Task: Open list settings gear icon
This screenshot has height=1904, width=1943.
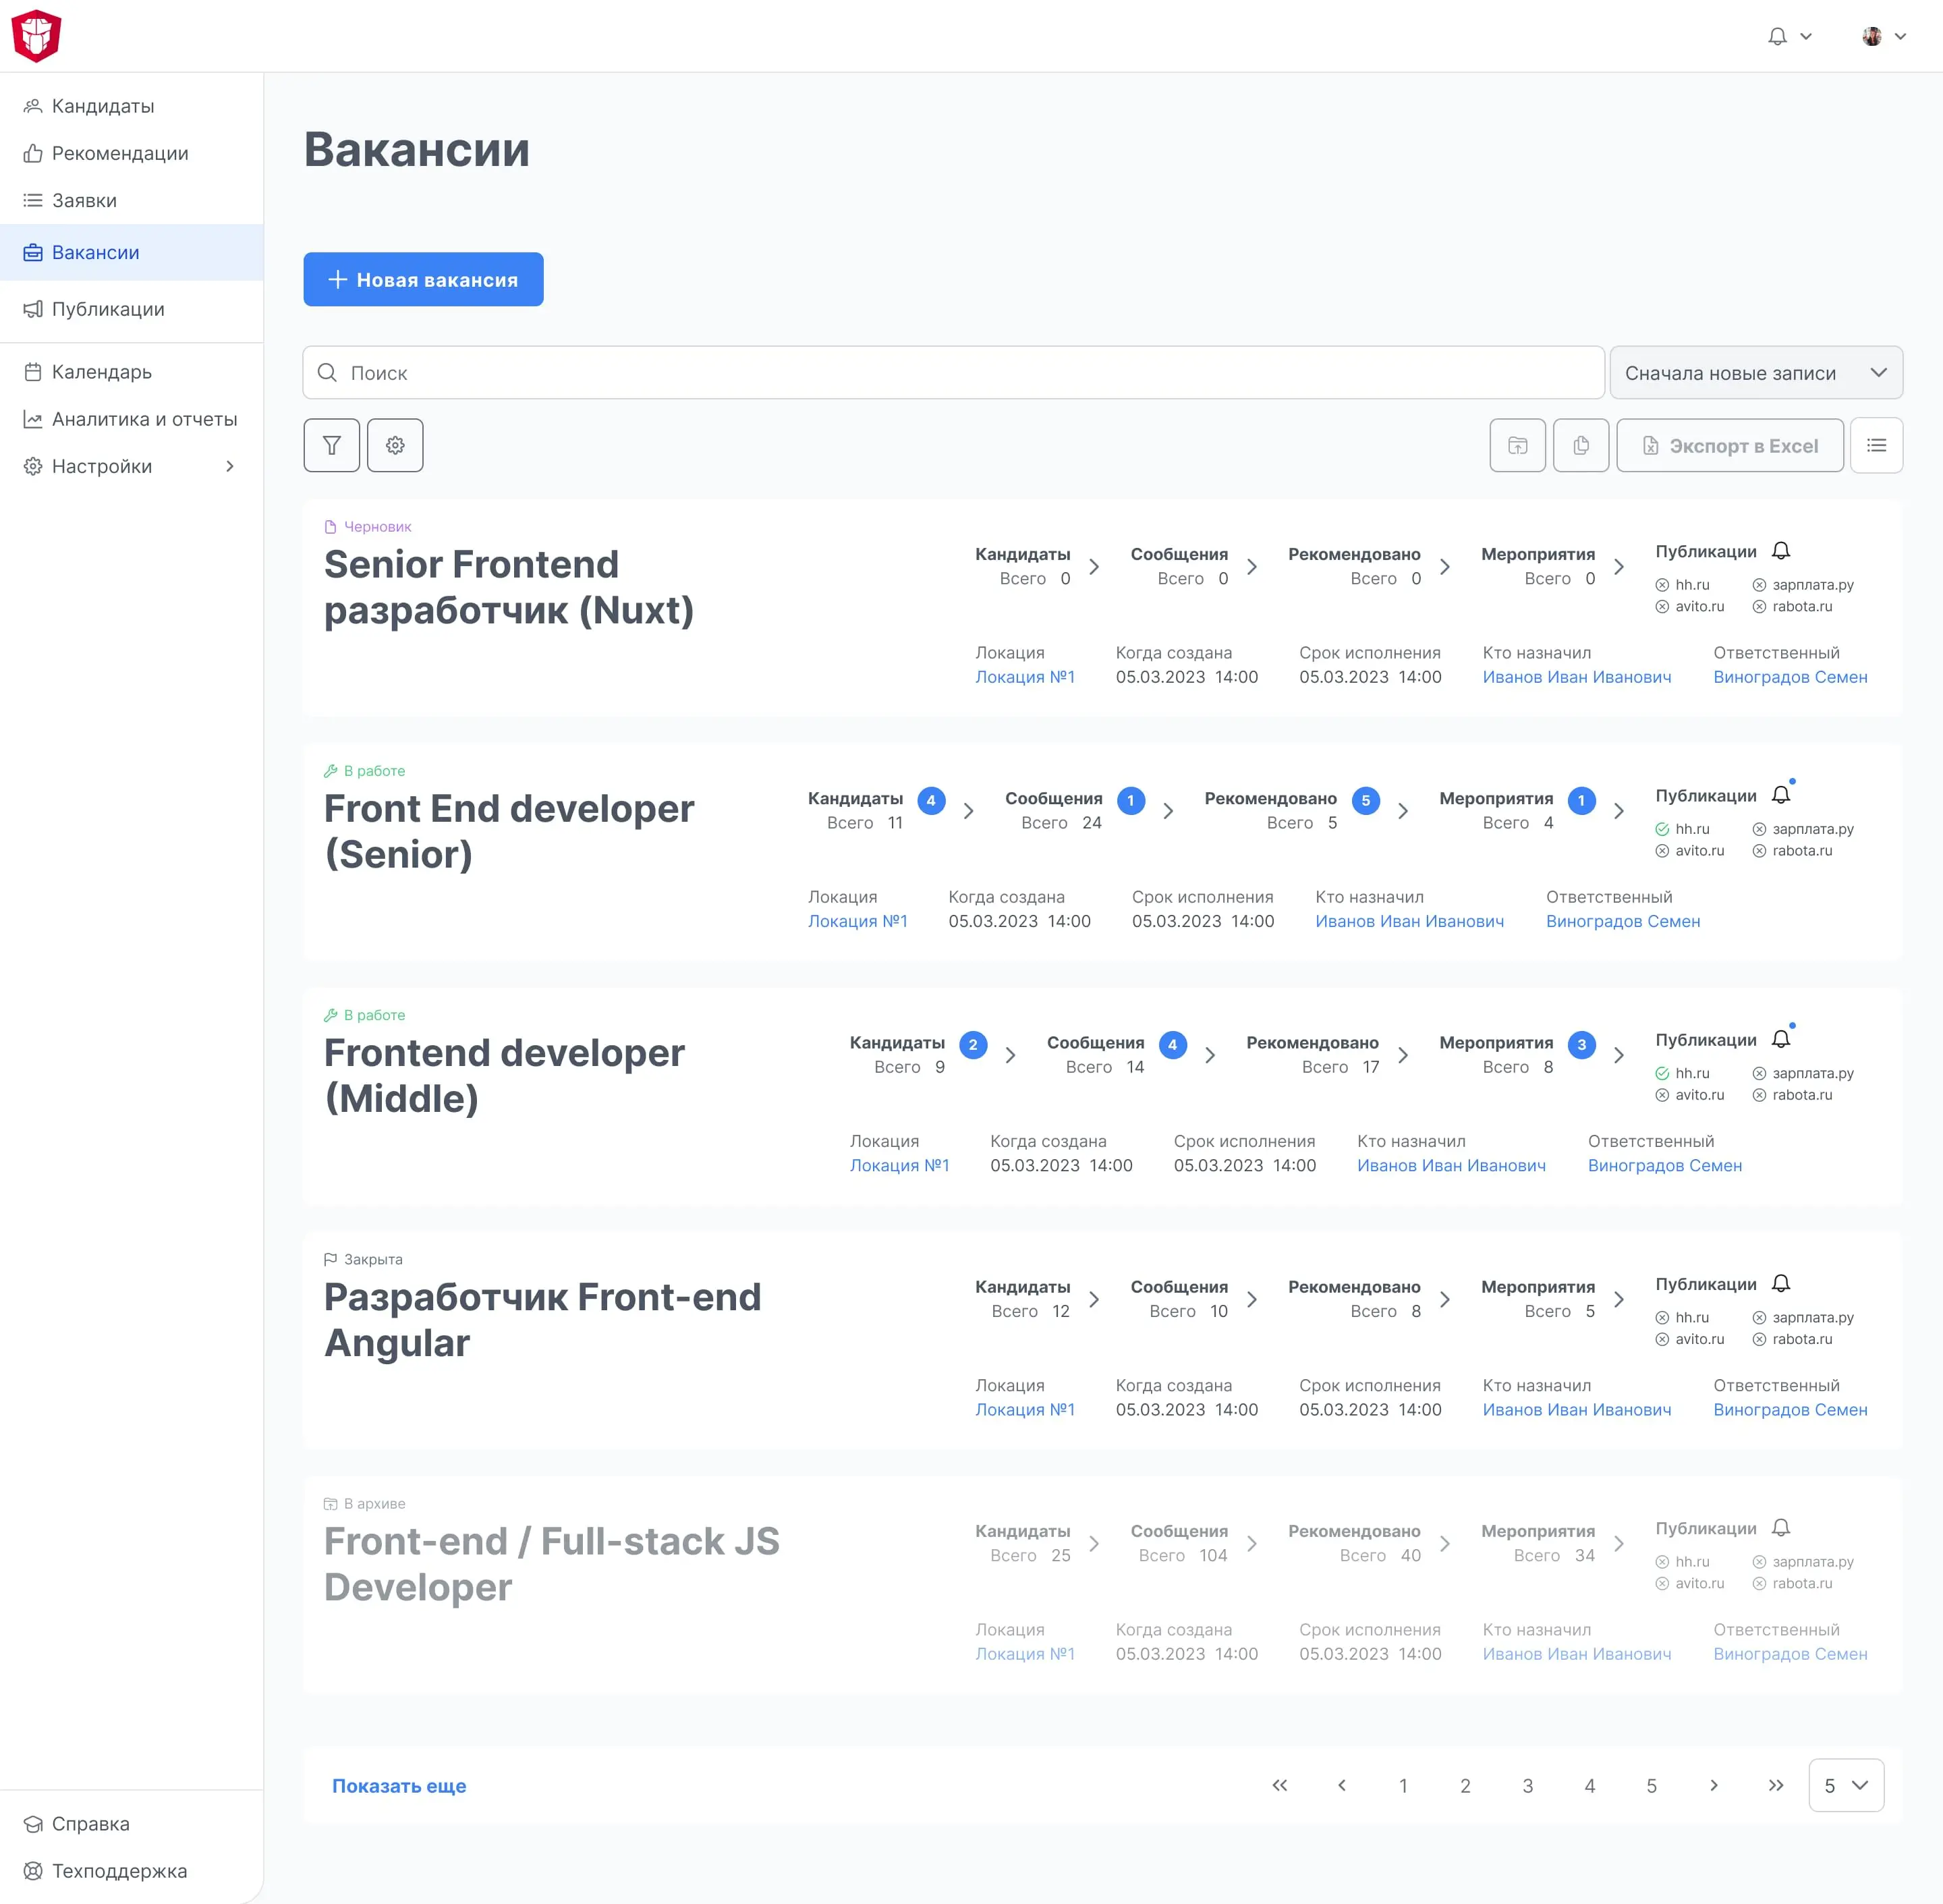Action: (x=395, y=445)
